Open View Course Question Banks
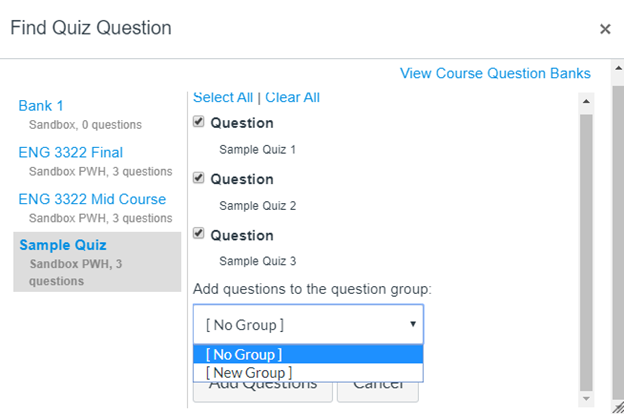This screenshot has height=414, width=624. click(x=495, y=73)
